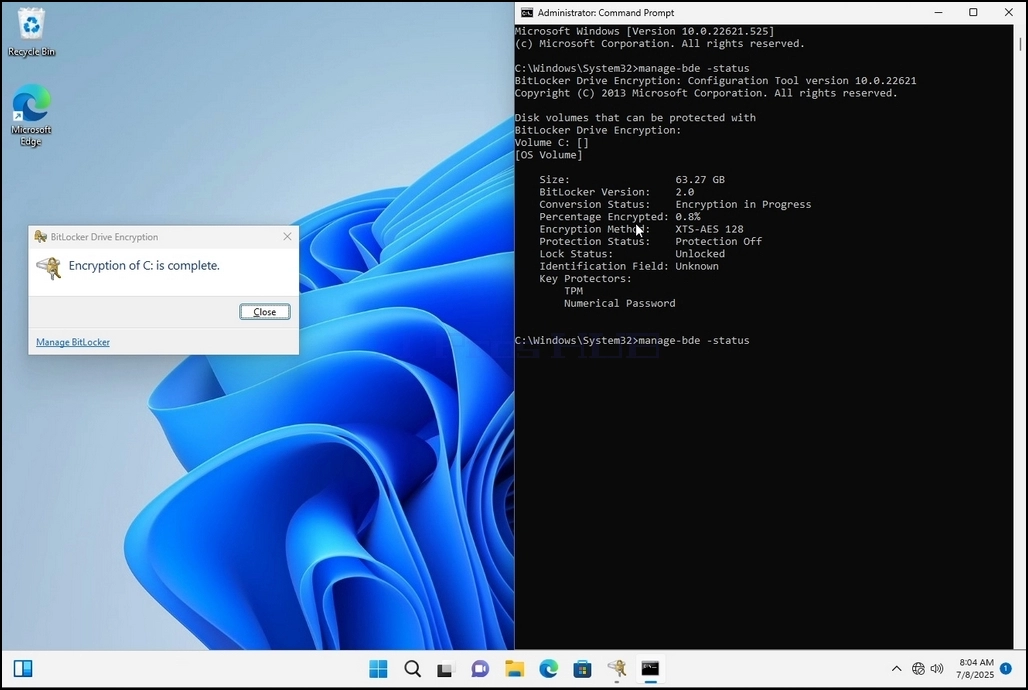This screenshot has height=690, width=1028.
Task: Click the 'Encryption of C: is complete.' message
Action: pos(144,266)
